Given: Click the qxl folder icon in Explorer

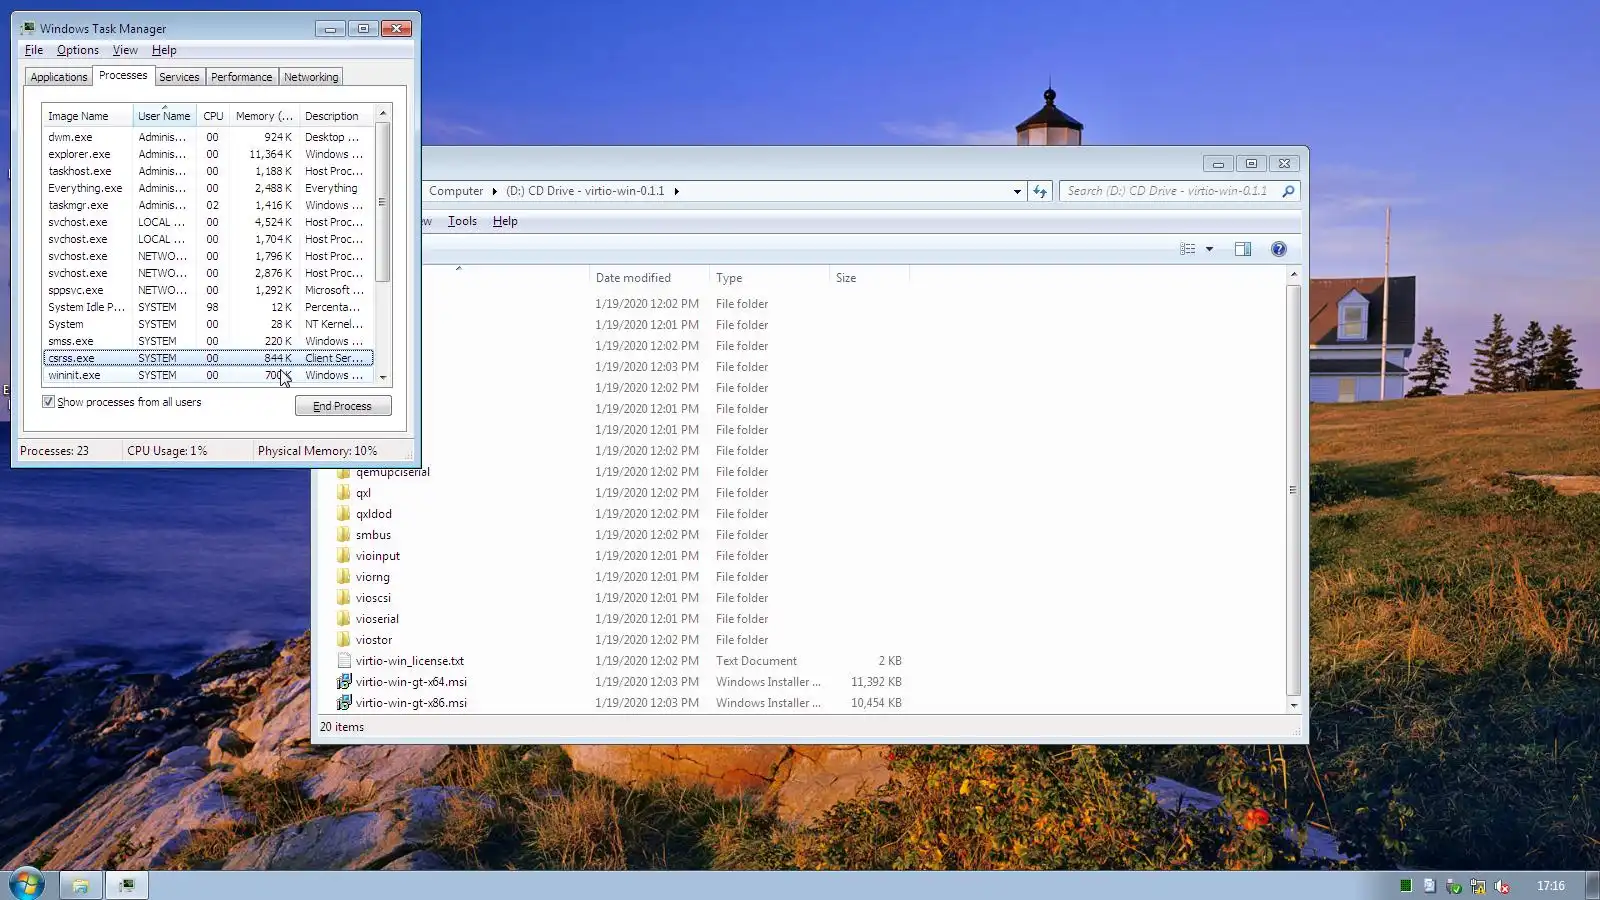Looking at the screenshot, I should 344,493.
